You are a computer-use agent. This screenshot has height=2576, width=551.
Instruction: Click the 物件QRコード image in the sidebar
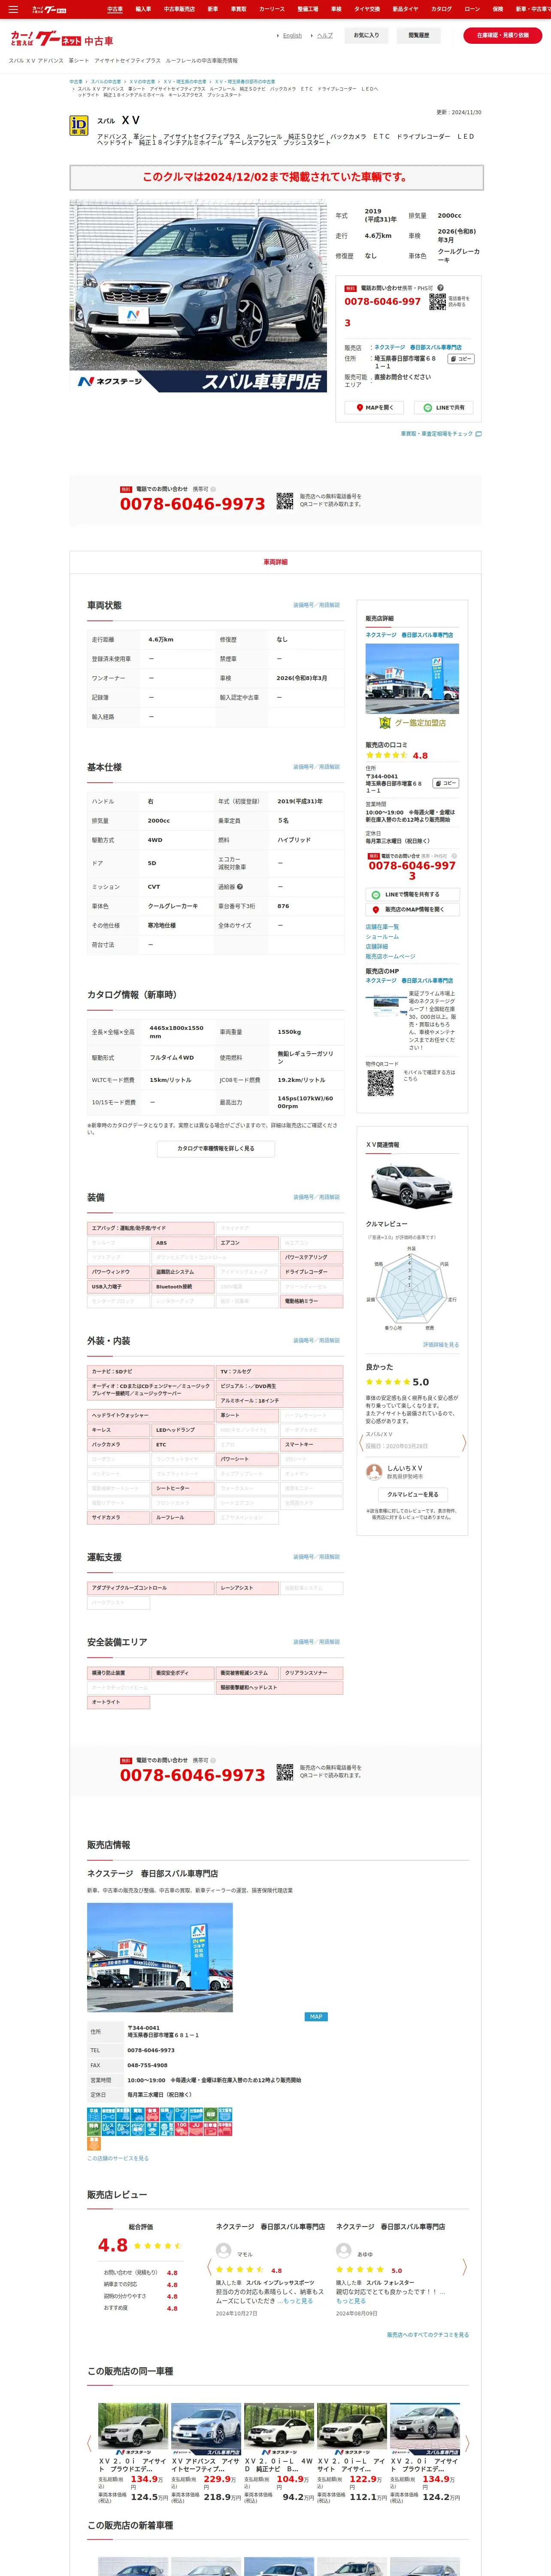pyautogui.click(x=380, y=1083)
